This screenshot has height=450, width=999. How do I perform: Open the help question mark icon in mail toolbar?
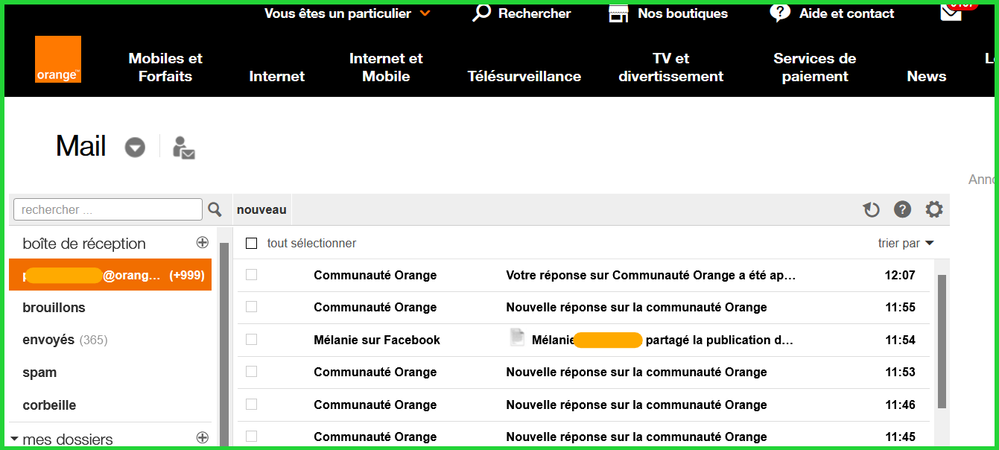click(902, 209)
